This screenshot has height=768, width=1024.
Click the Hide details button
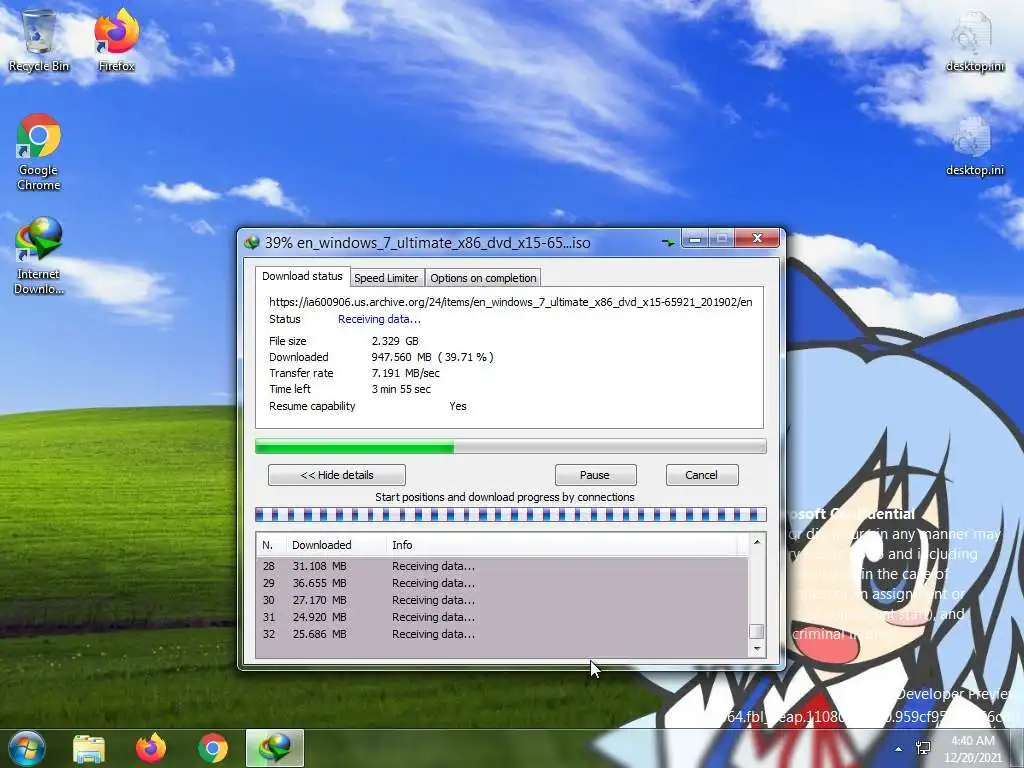[x=337, y=475]
